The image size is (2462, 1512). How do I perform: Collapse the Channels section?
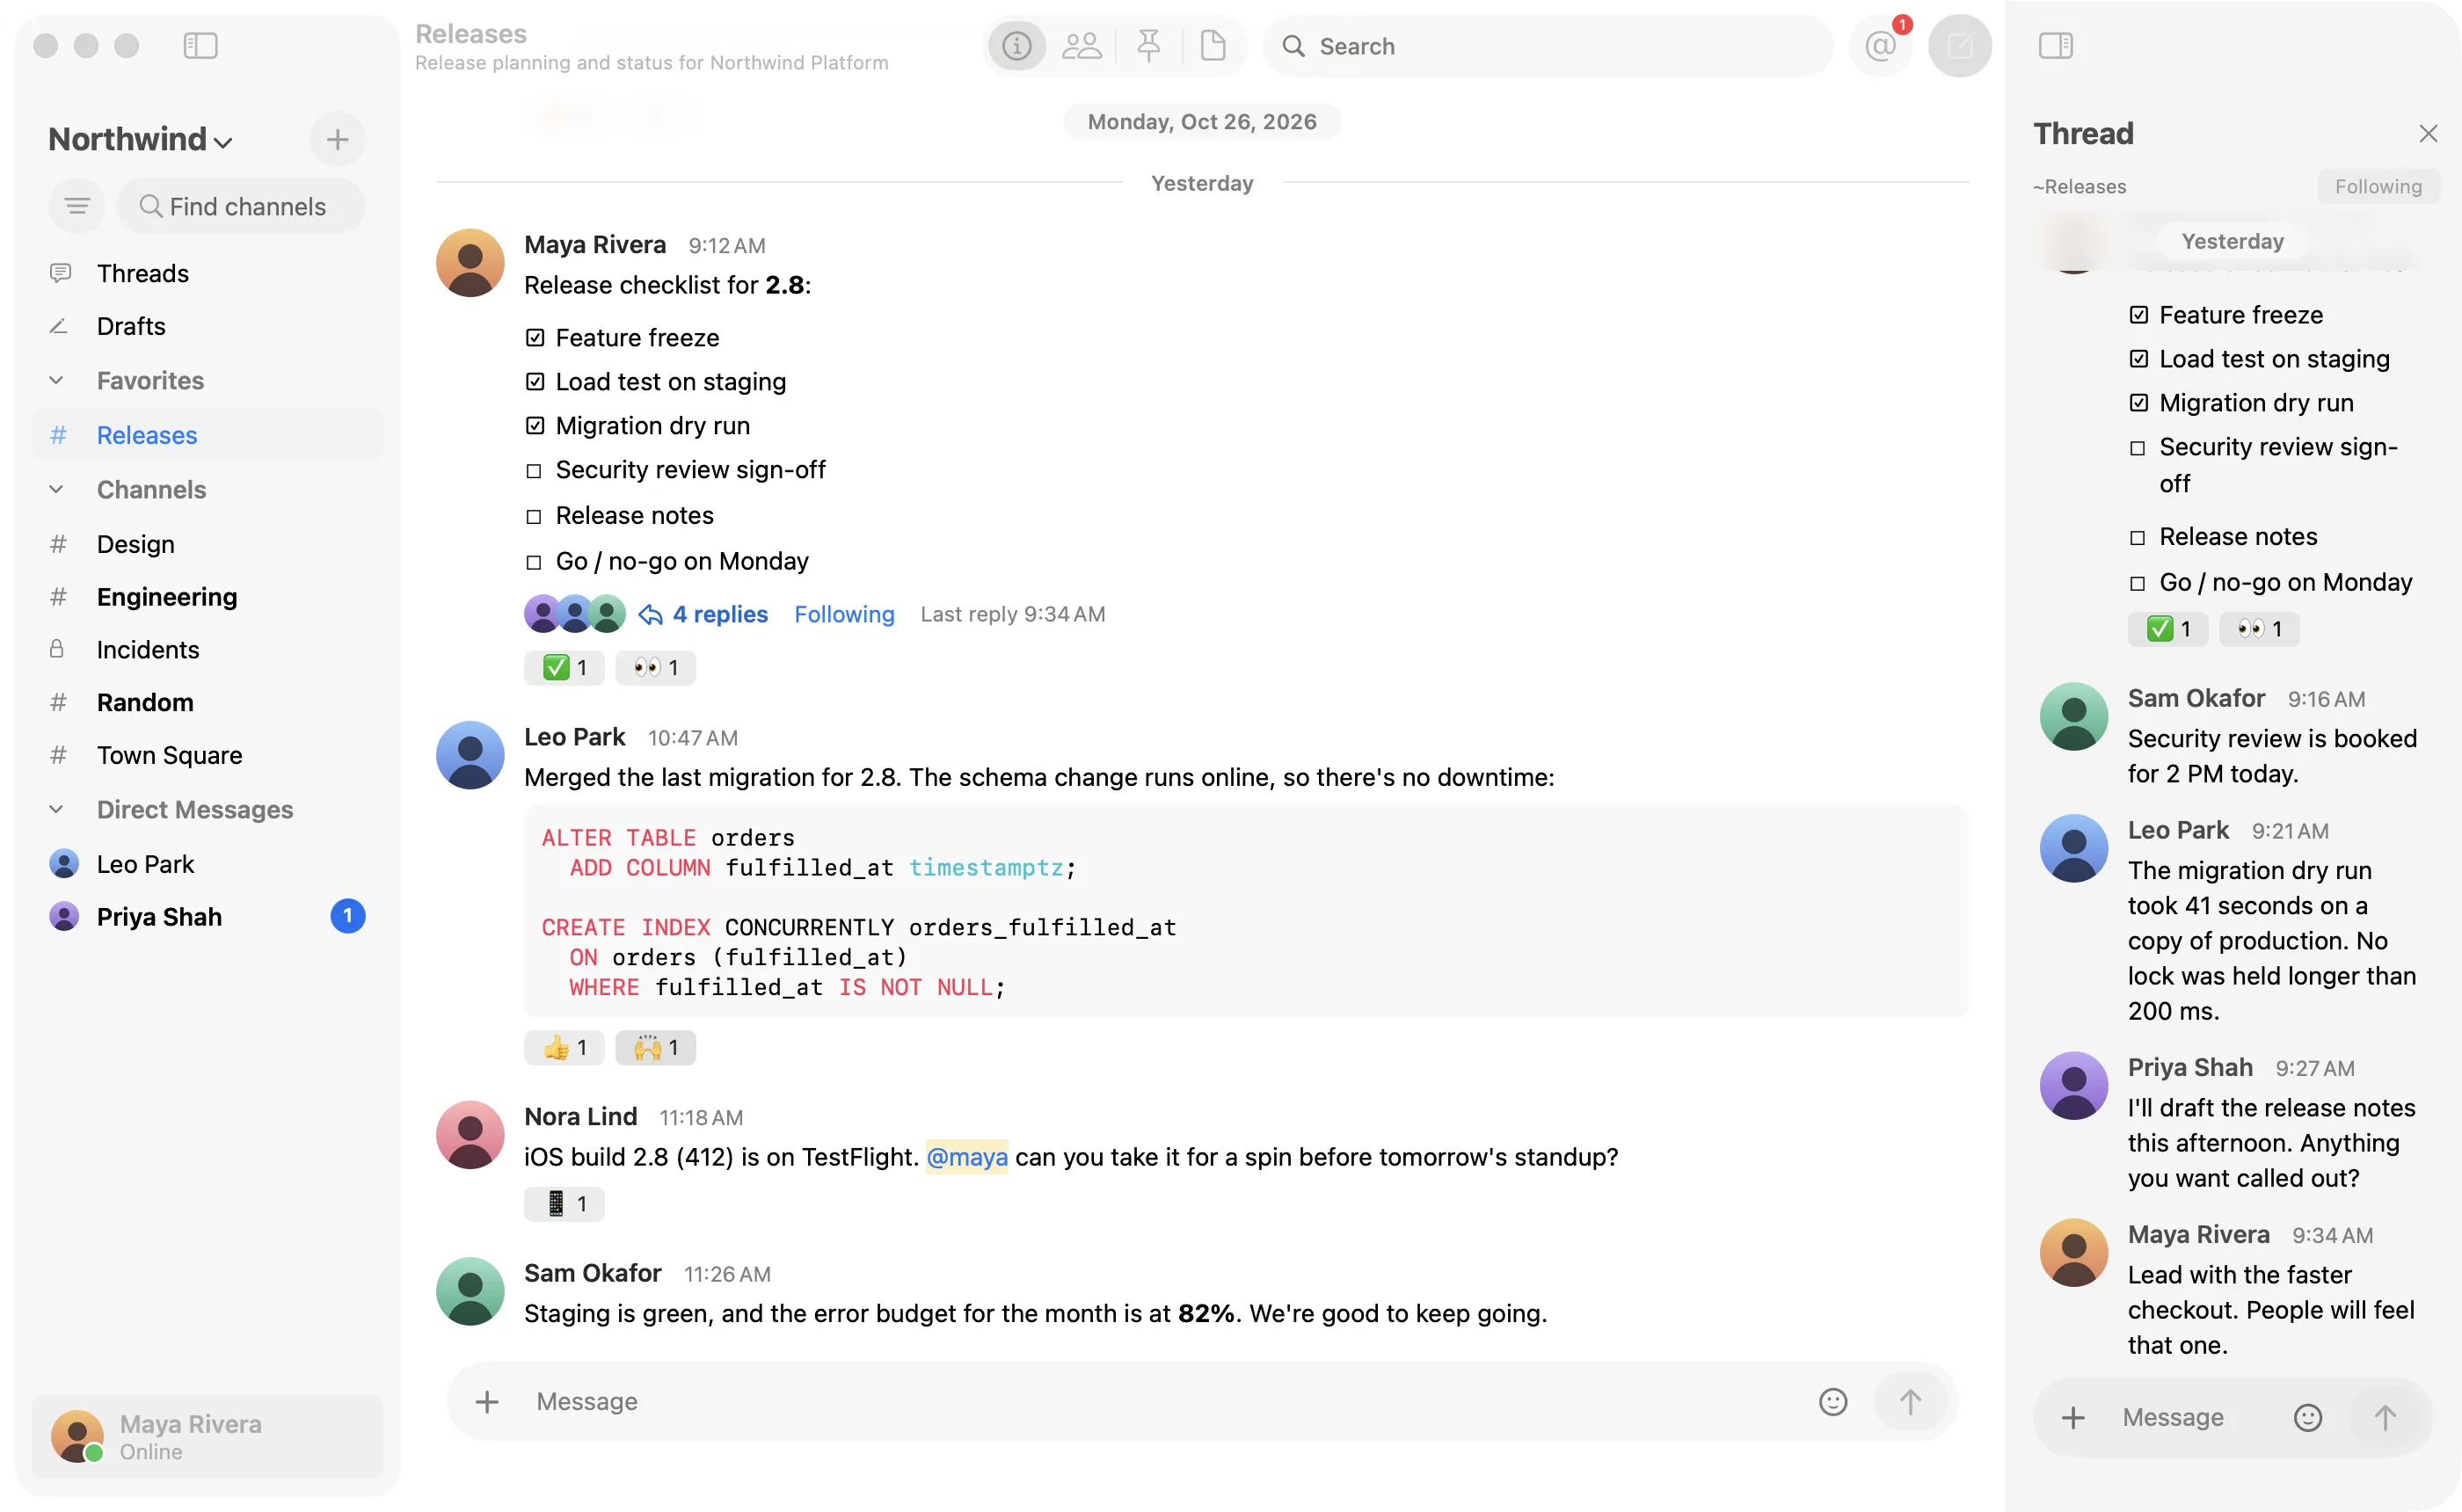57,490
